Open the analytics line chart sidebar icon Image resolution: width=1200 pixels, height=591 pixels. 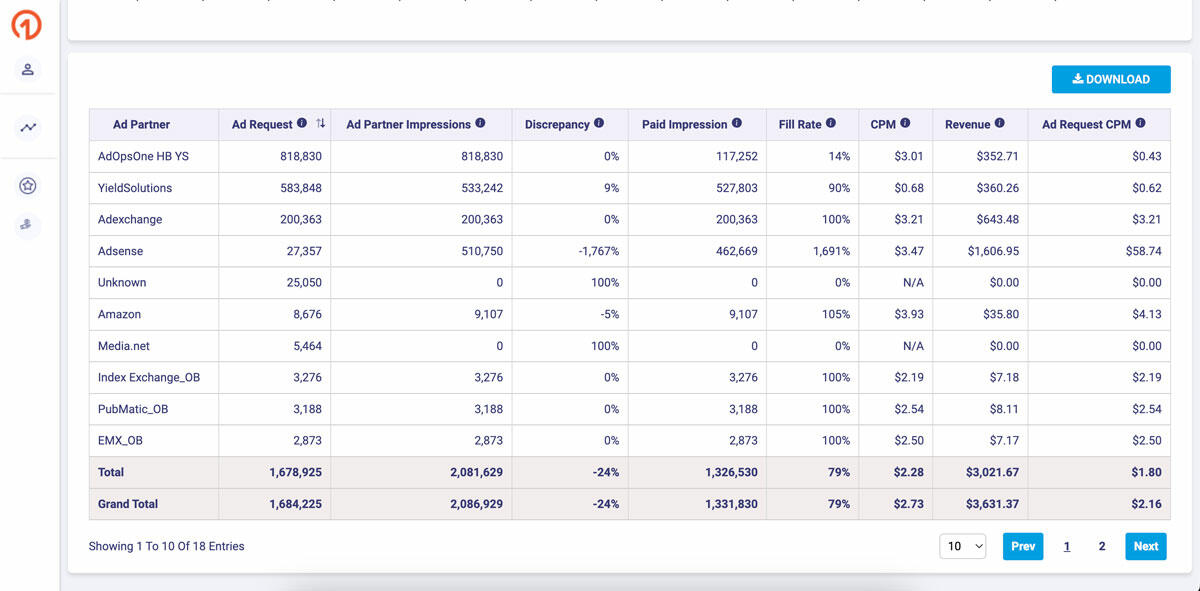[28, 127]
